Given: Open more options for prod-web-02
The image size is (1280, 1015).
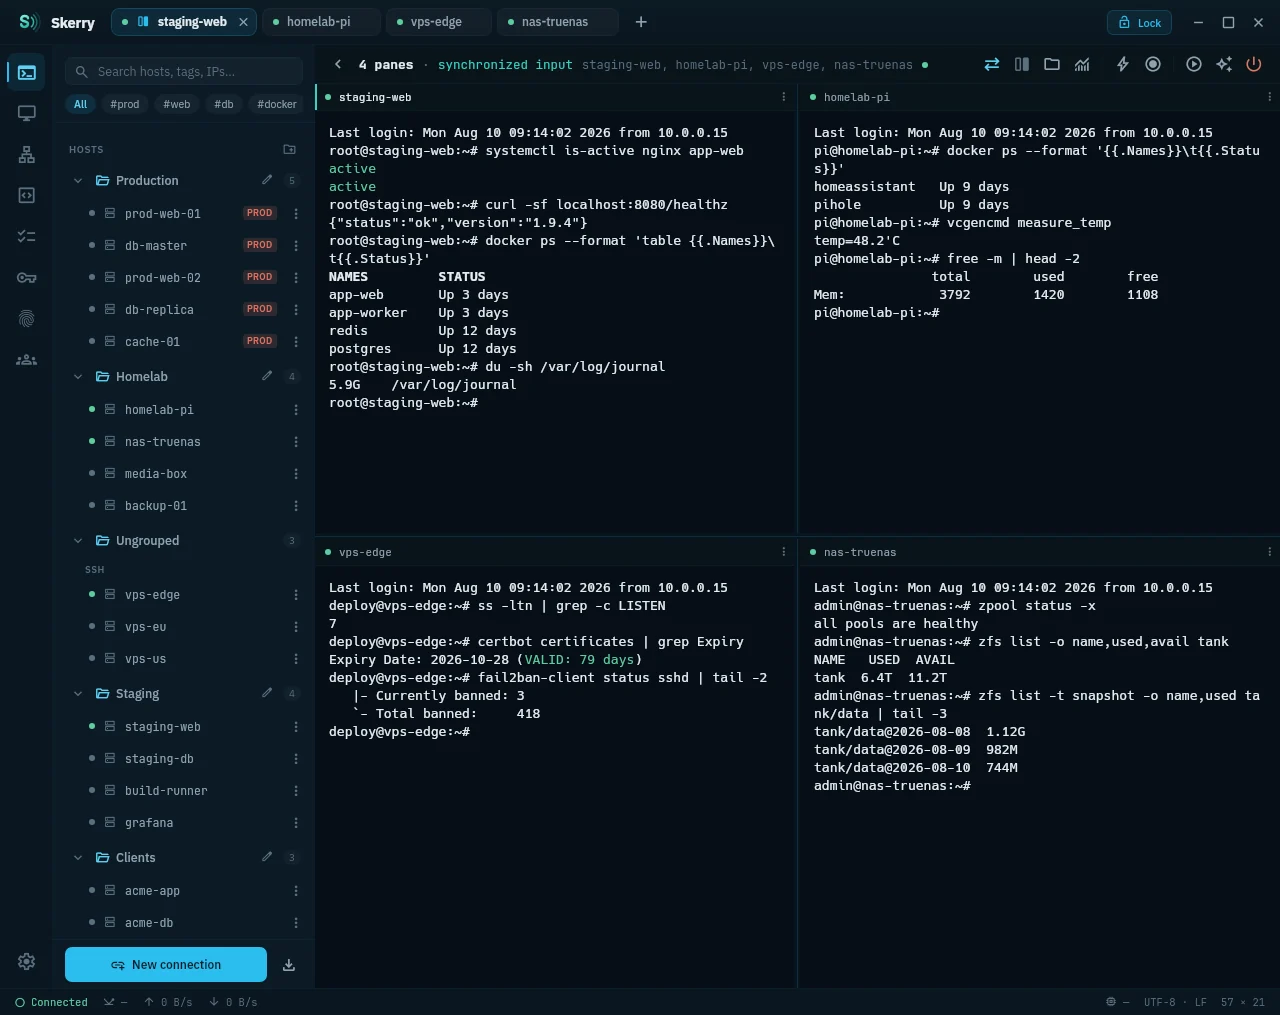Looking at the screenshot, I should click(296, 277).
